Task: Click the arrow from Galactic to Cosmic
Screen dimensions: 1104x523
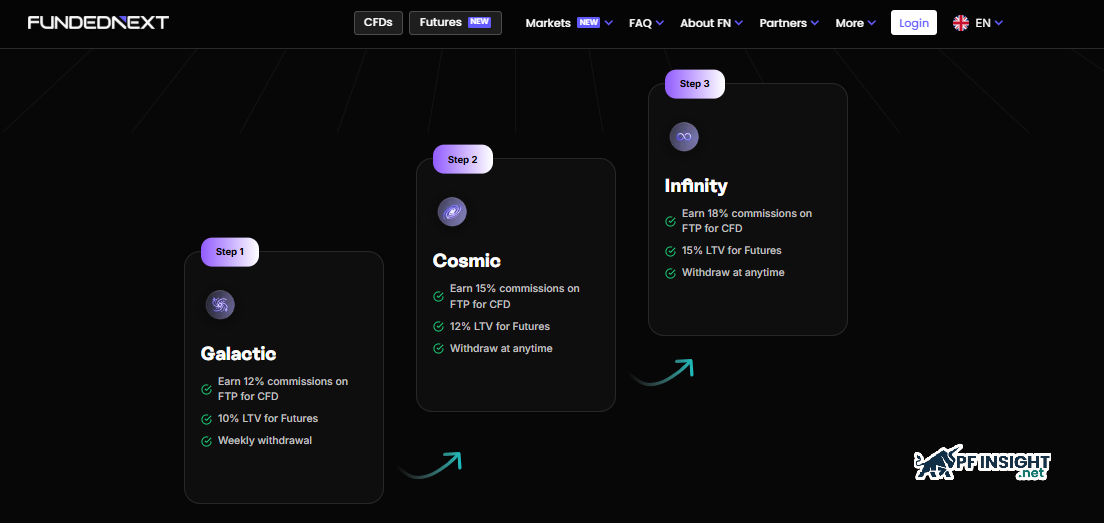Action: pyautogui.click(x=430, y=466)
